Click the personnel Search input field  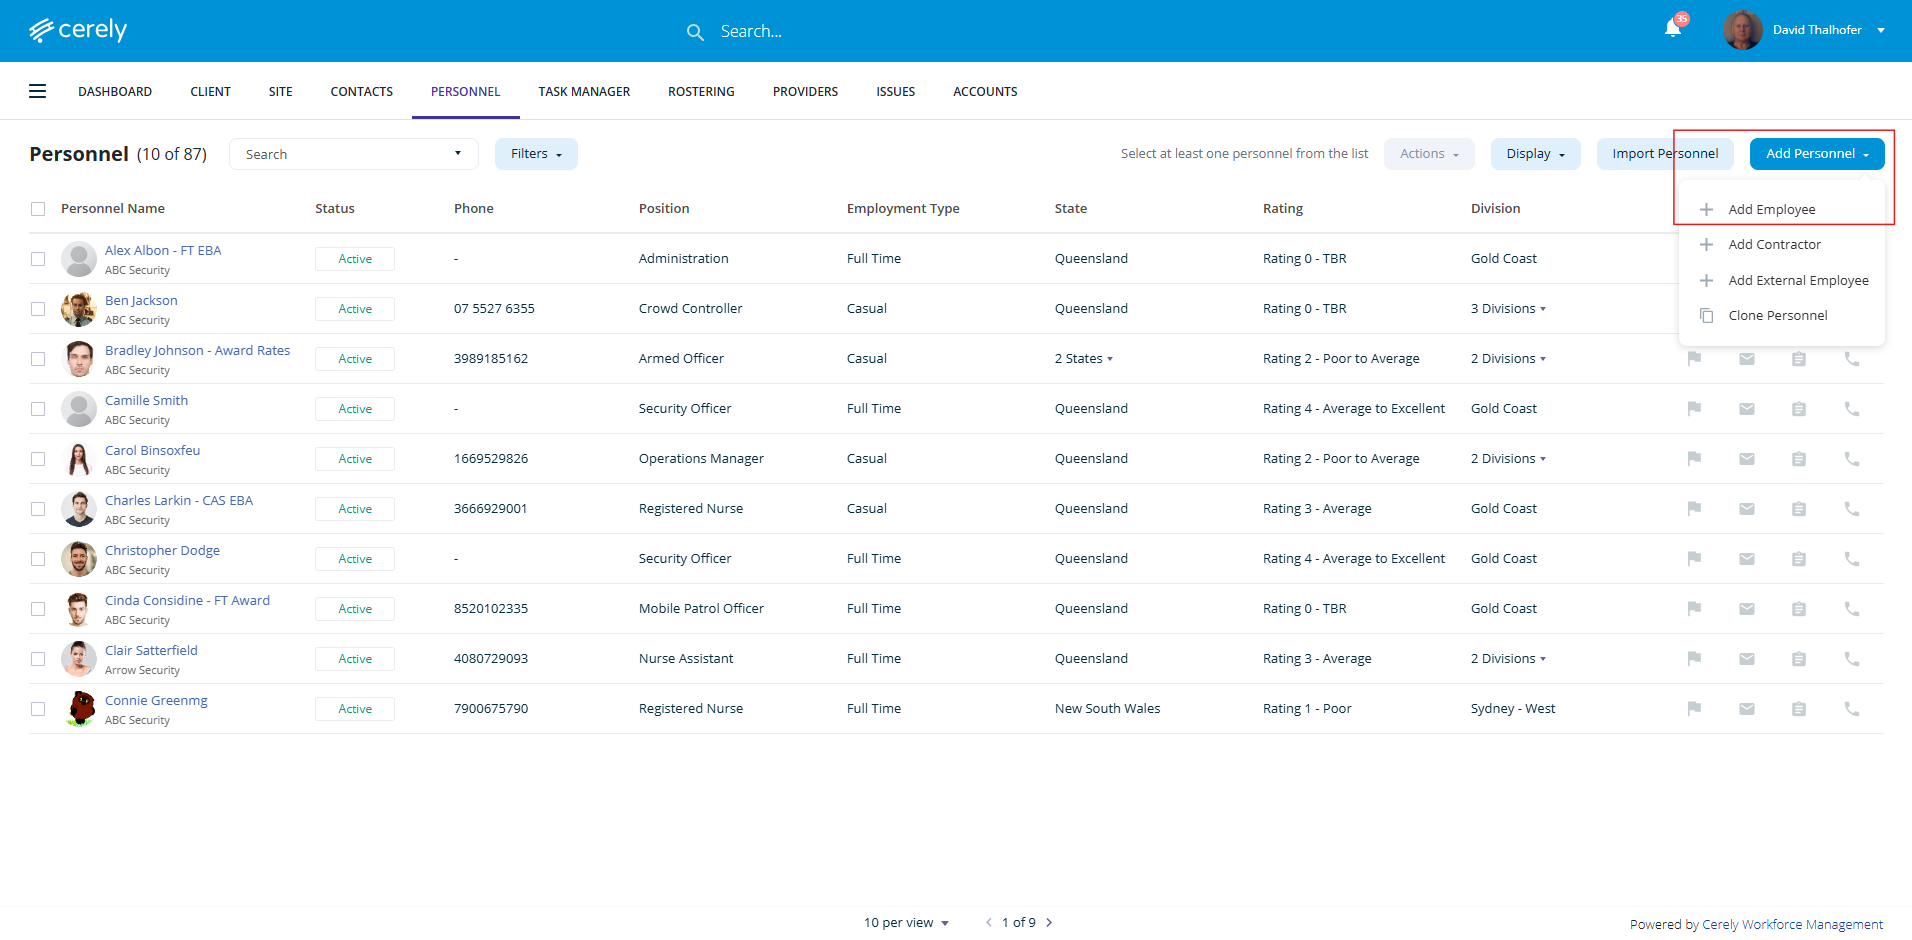coord(340,154)
